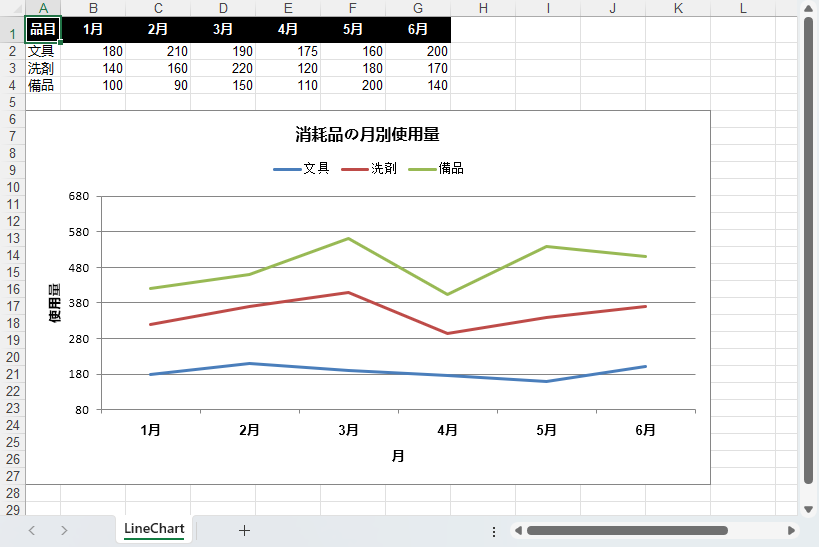Click the vertical scrollbar thumb
819x547 pixels.
(808, 251)
